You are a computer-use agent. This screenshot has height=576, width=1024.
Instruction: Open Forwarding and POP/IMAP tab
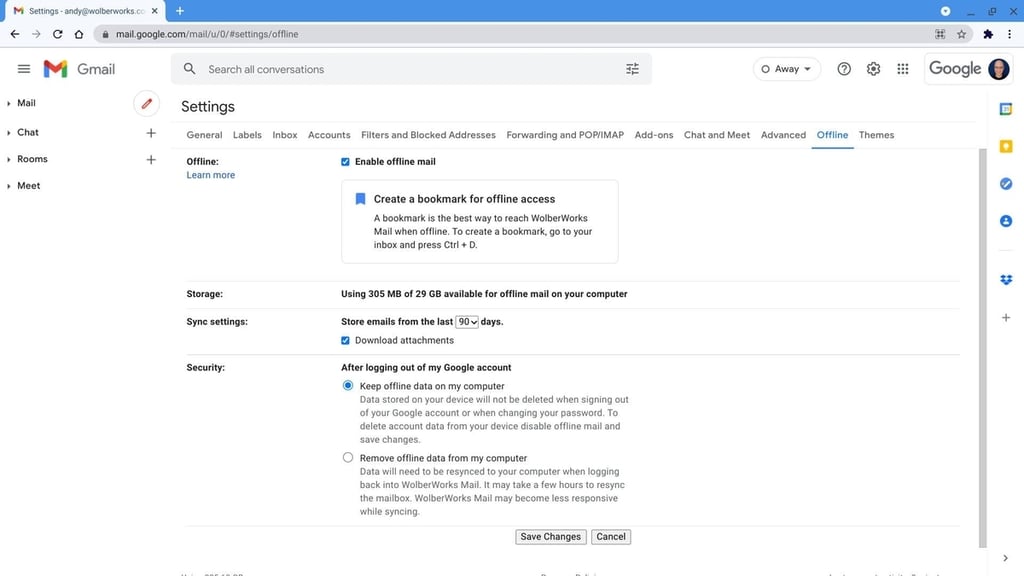point(565,135)
